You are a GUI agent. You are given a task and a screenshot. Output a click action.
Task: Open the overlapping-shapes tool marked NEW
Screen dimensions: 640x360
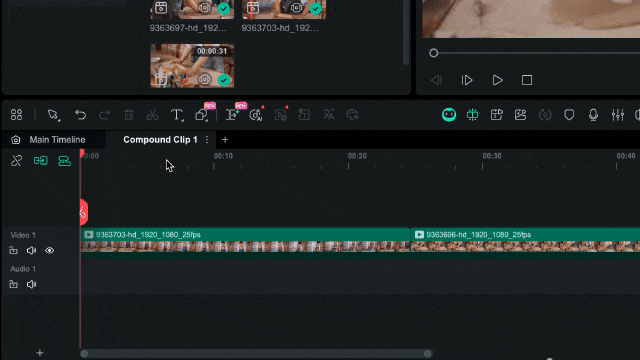point(202,115)
